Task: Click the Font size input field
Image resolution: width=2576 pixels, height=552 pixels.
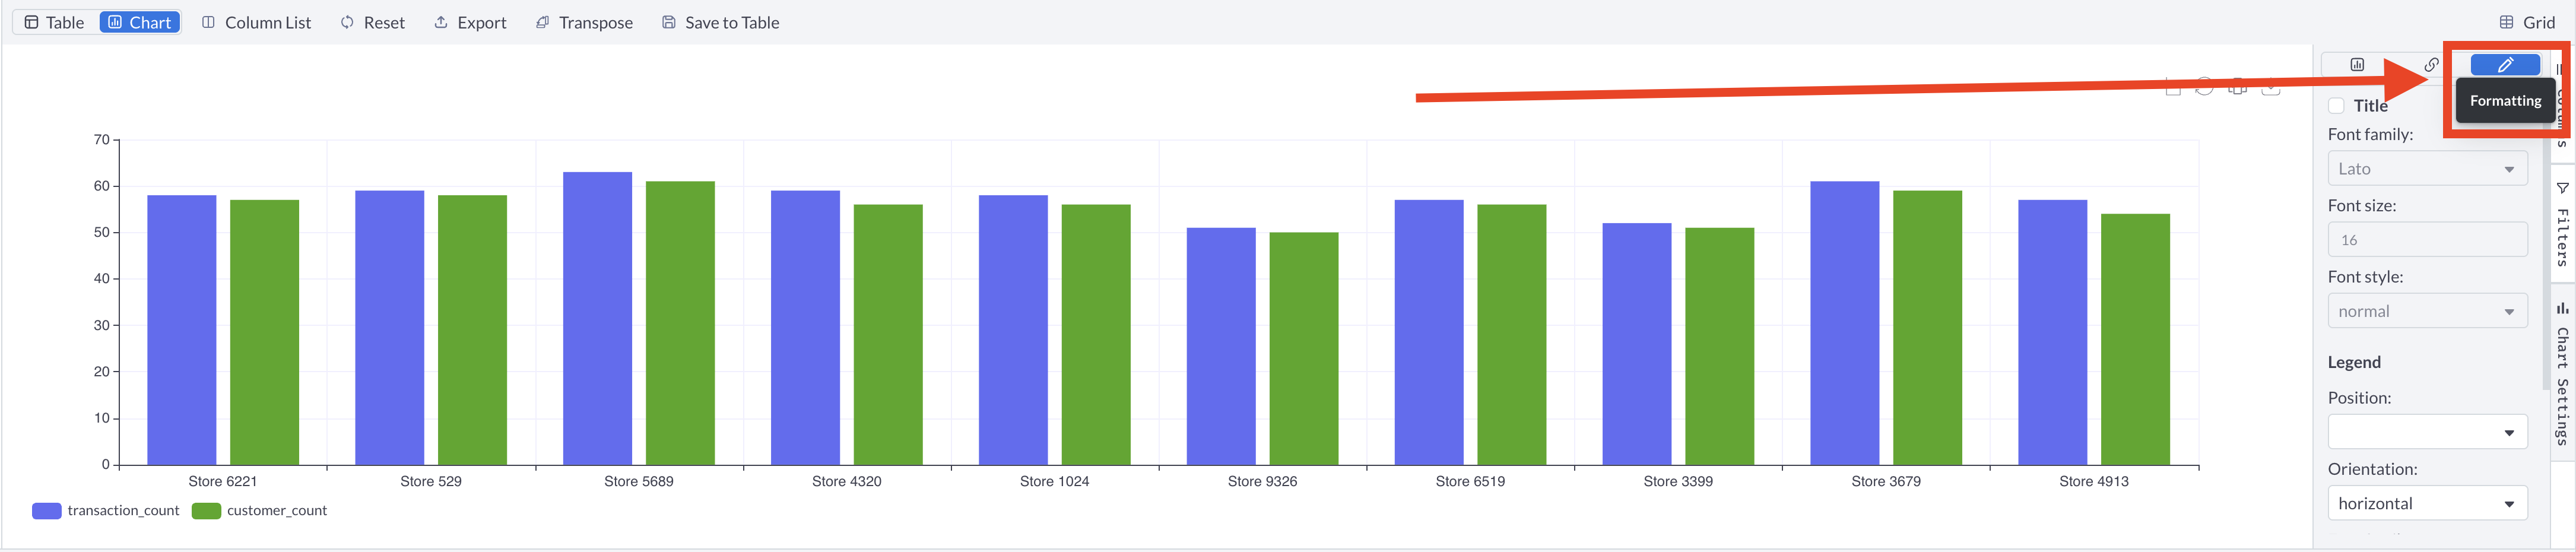Action: [2426, 240]
